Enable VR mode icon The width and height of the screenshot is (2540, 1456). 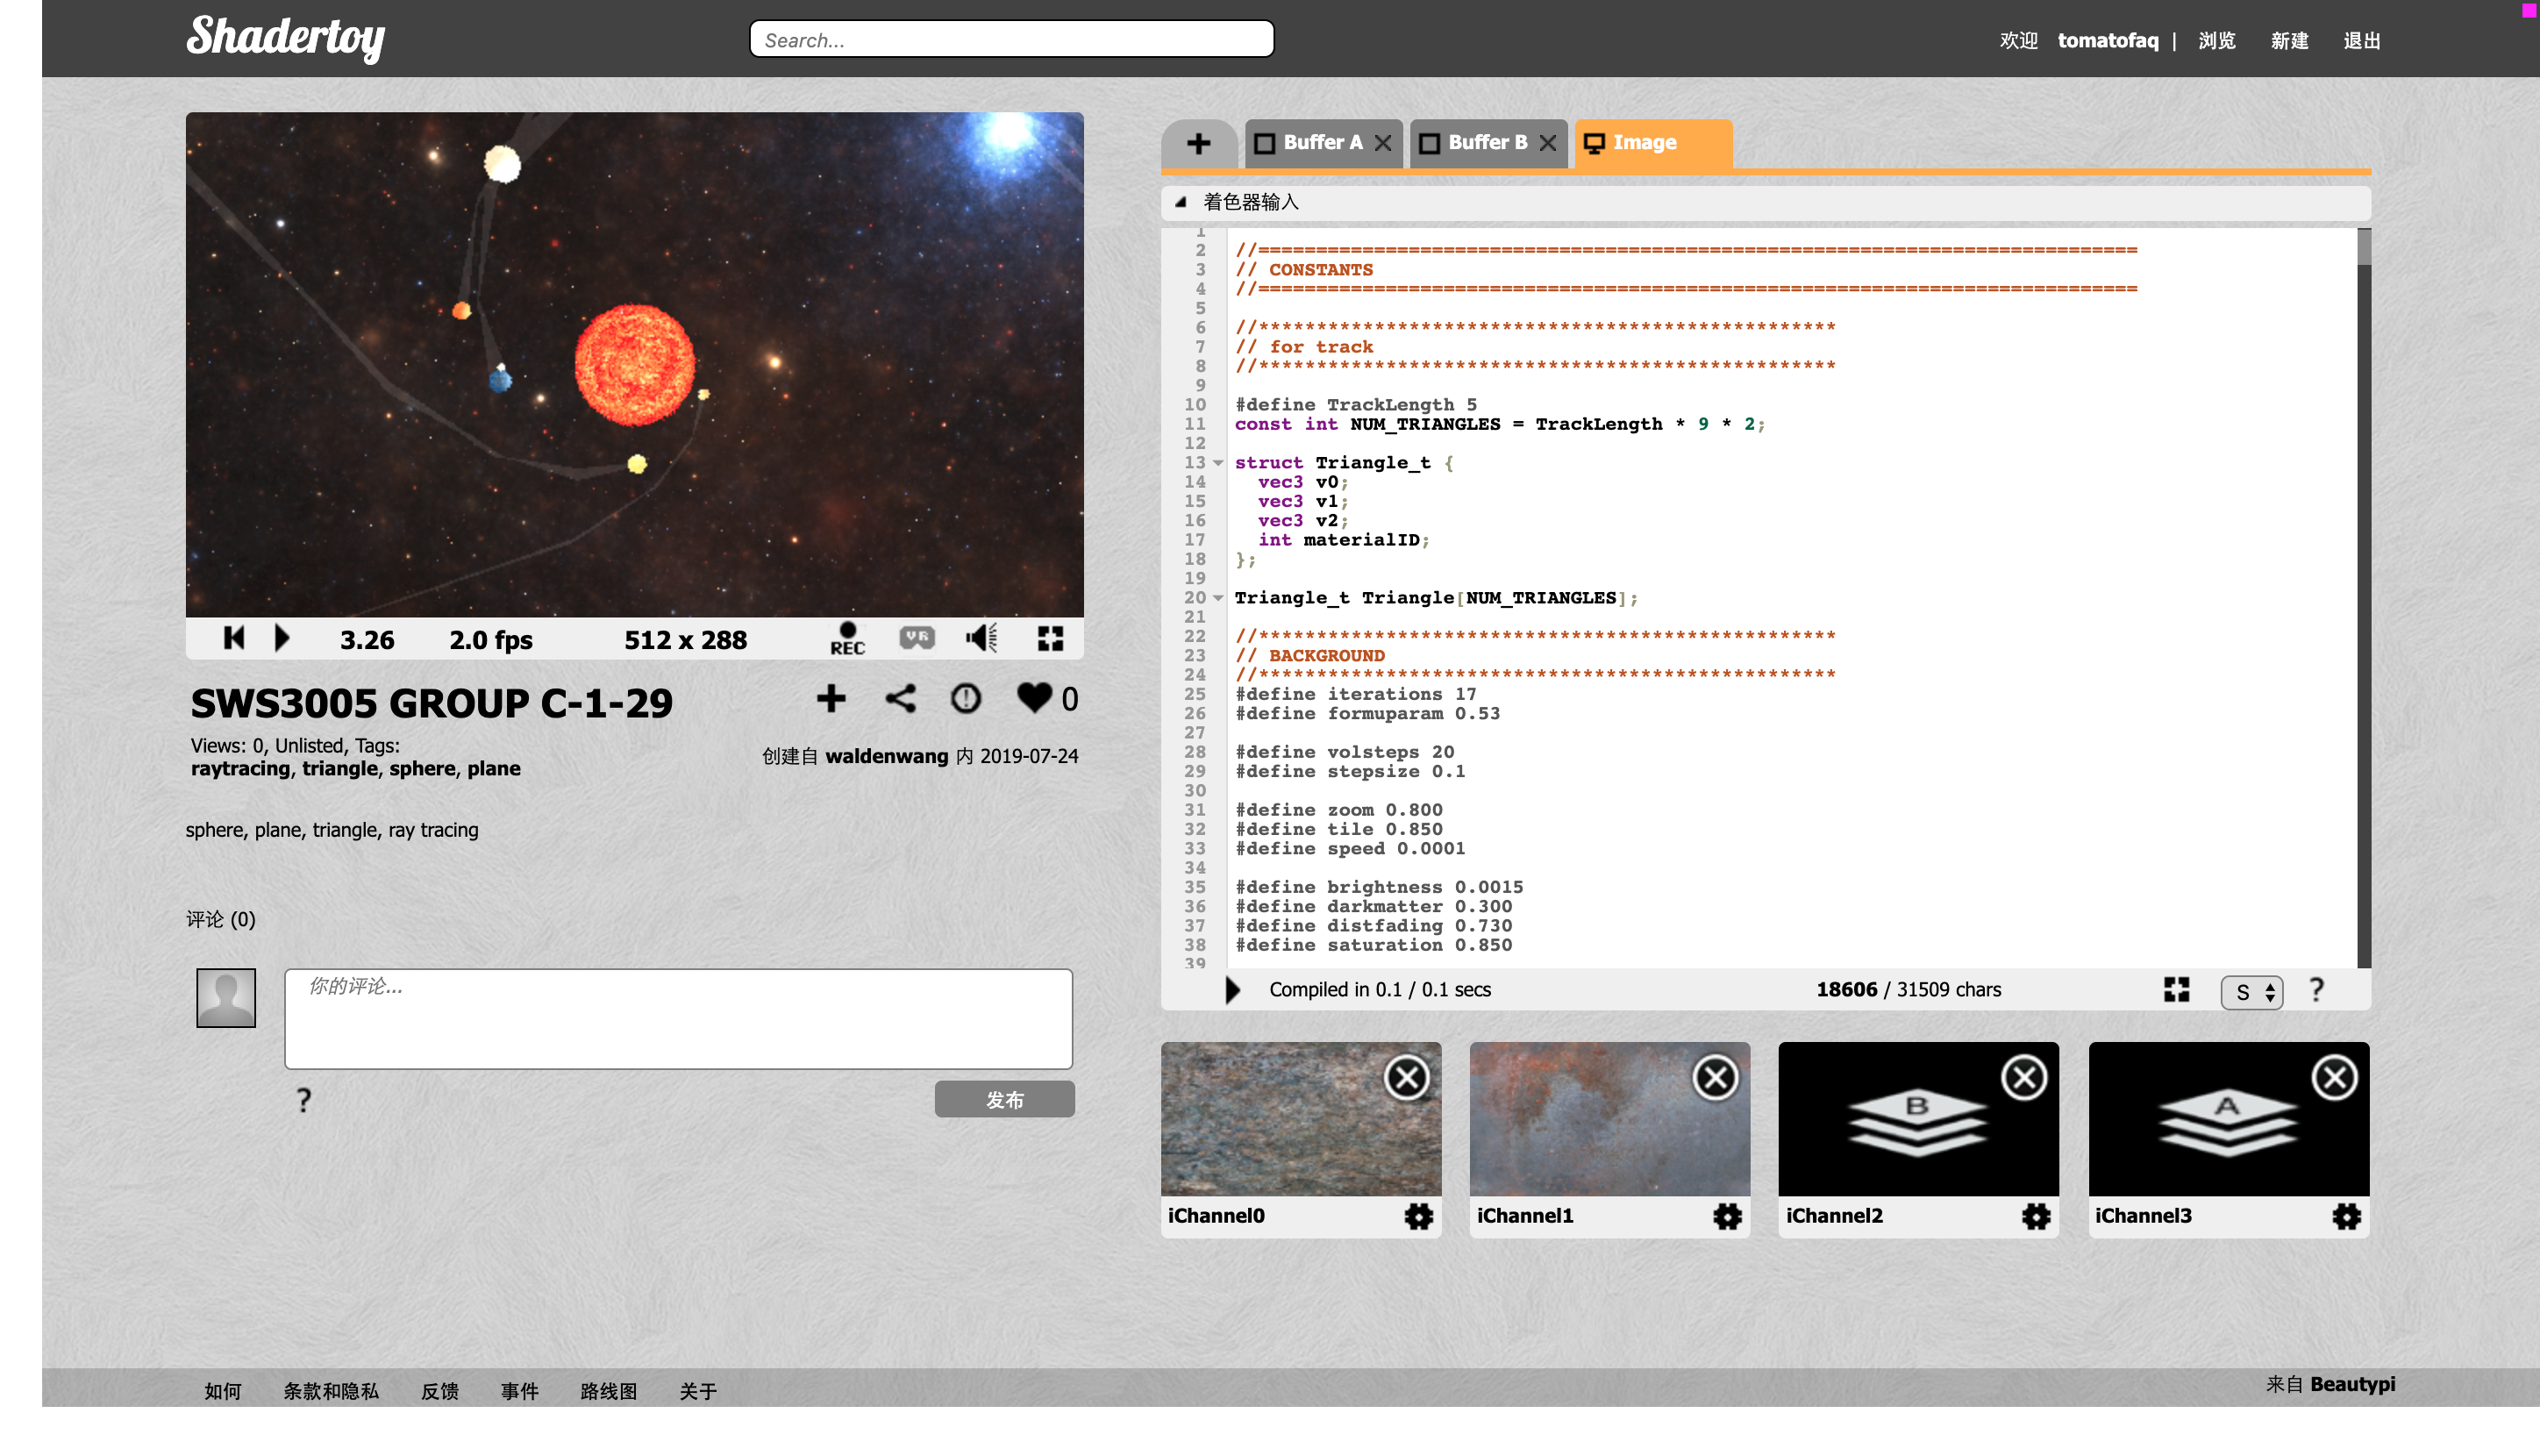tap(916, 637)
